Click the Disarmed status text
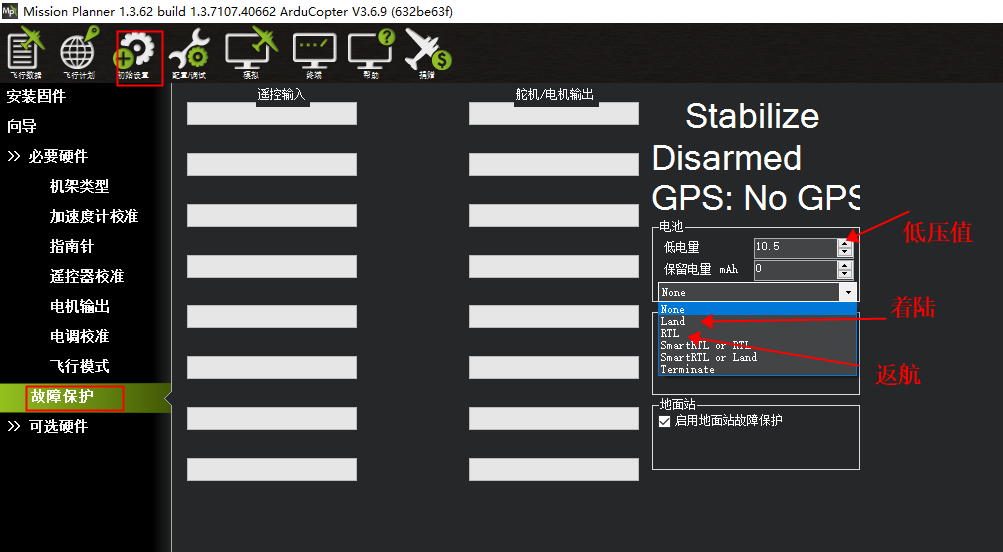This screenshot has width=1003, height=552. click(727, 158)
